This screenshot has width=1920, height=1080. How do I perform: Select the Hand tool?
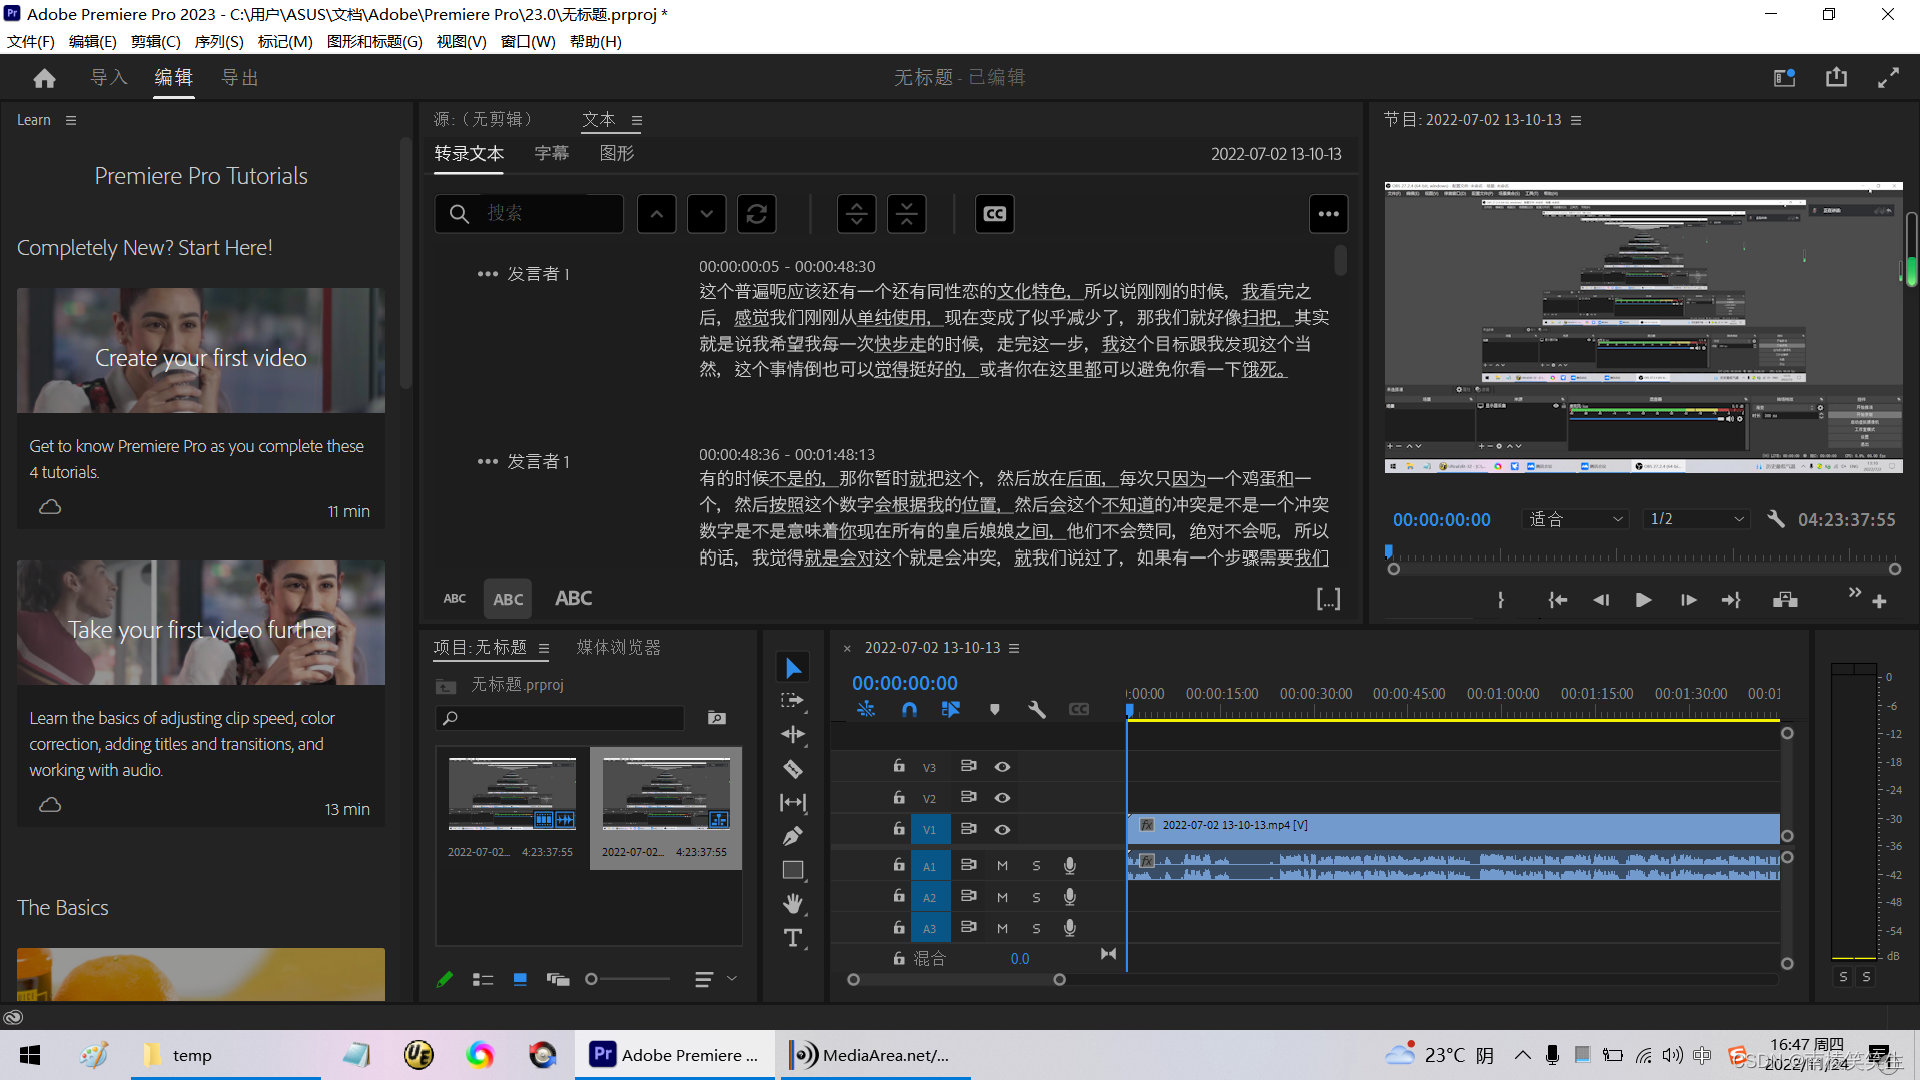pos(793,904)
